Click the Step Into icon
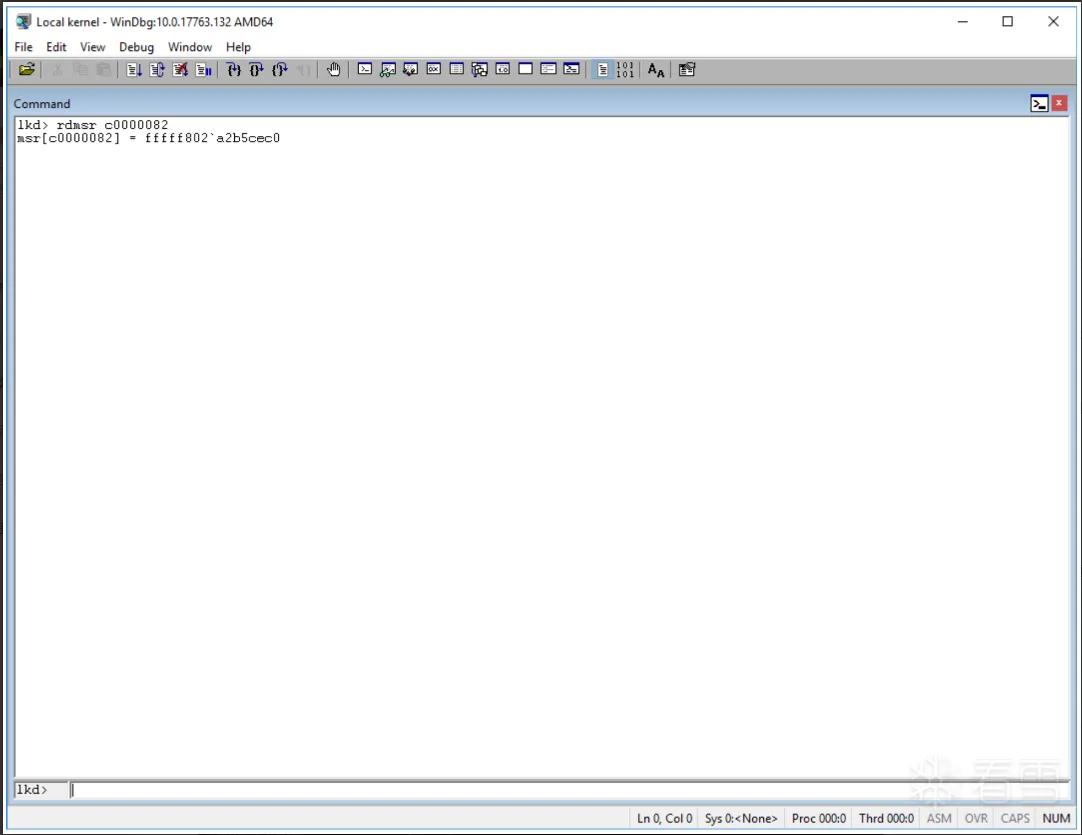 233,70
